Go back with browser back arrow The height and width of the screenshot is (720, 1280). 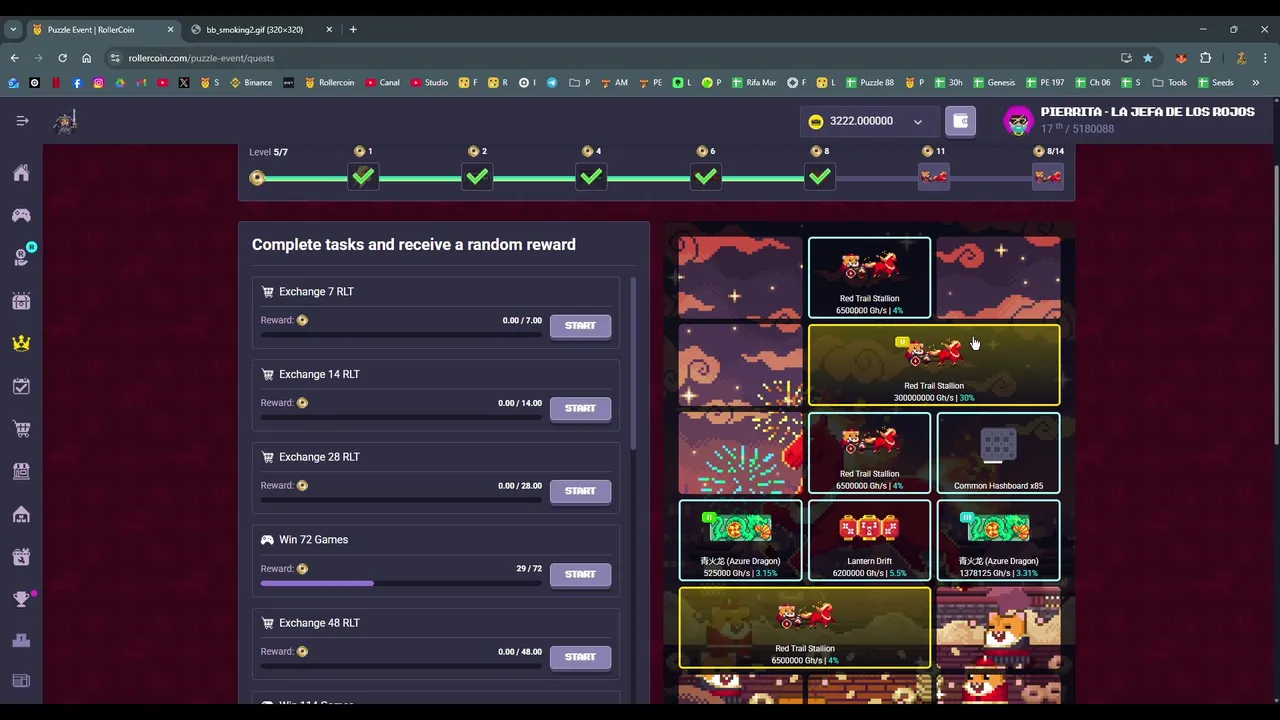[14, 58]
